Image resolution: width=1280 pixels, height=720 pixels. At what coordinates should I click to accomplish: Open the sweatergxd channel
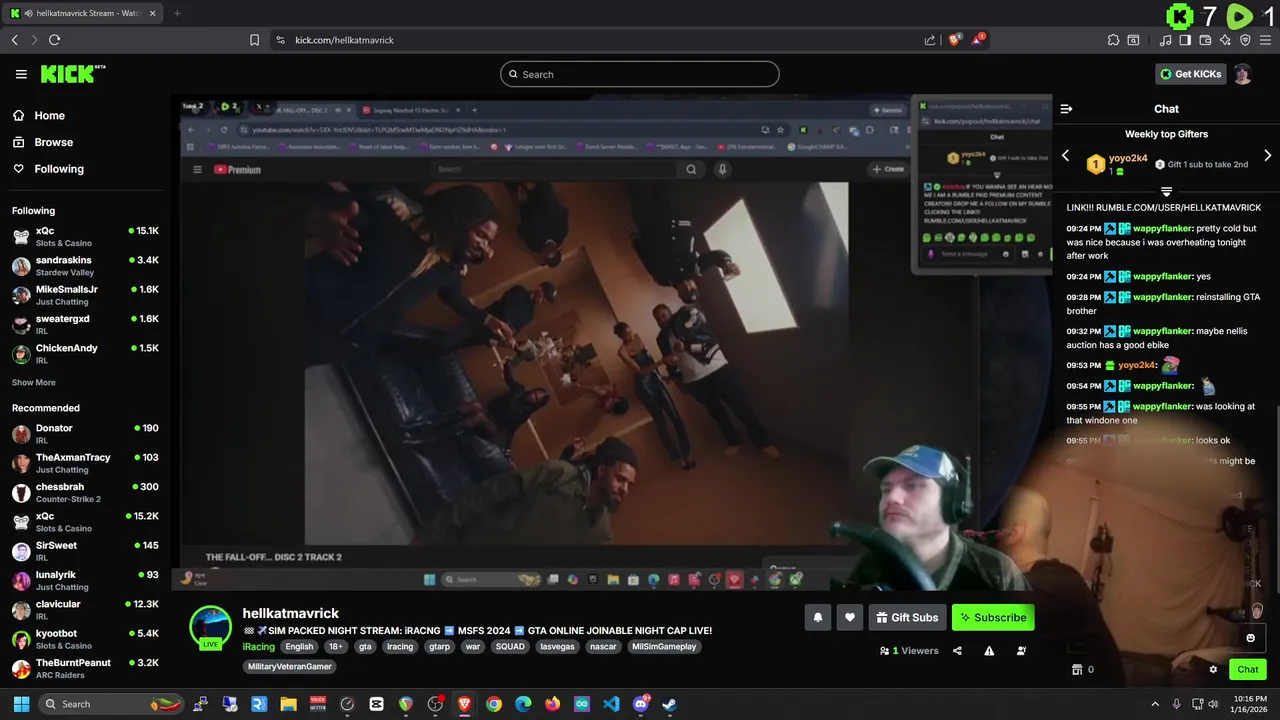click(x=85, y=324)
